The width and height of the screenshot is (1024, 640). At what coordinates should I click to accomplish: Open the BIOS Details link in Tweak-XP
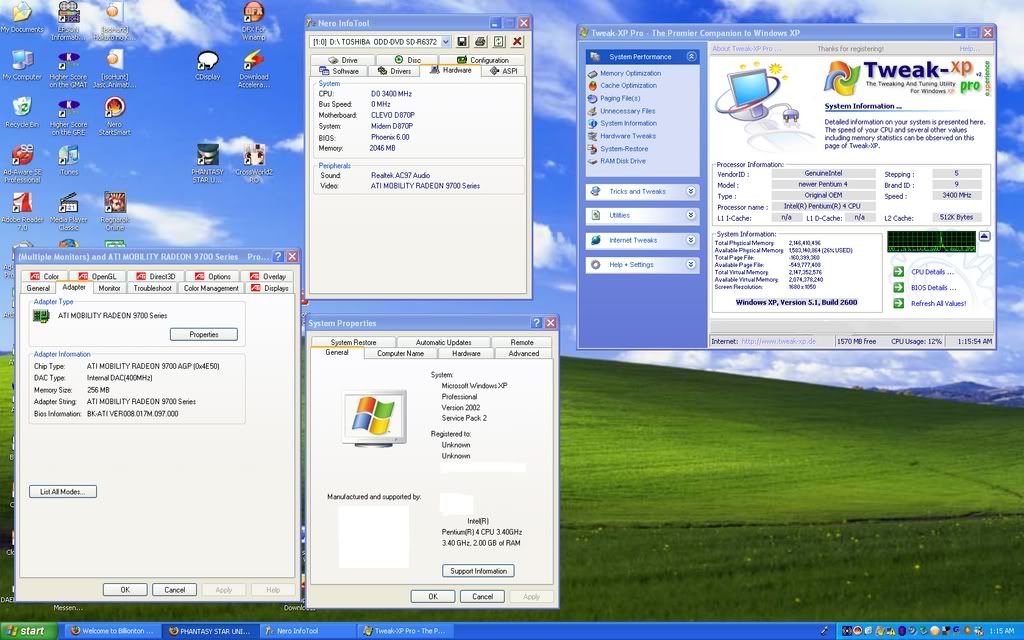pyautogui.click(x=933, y=287)
